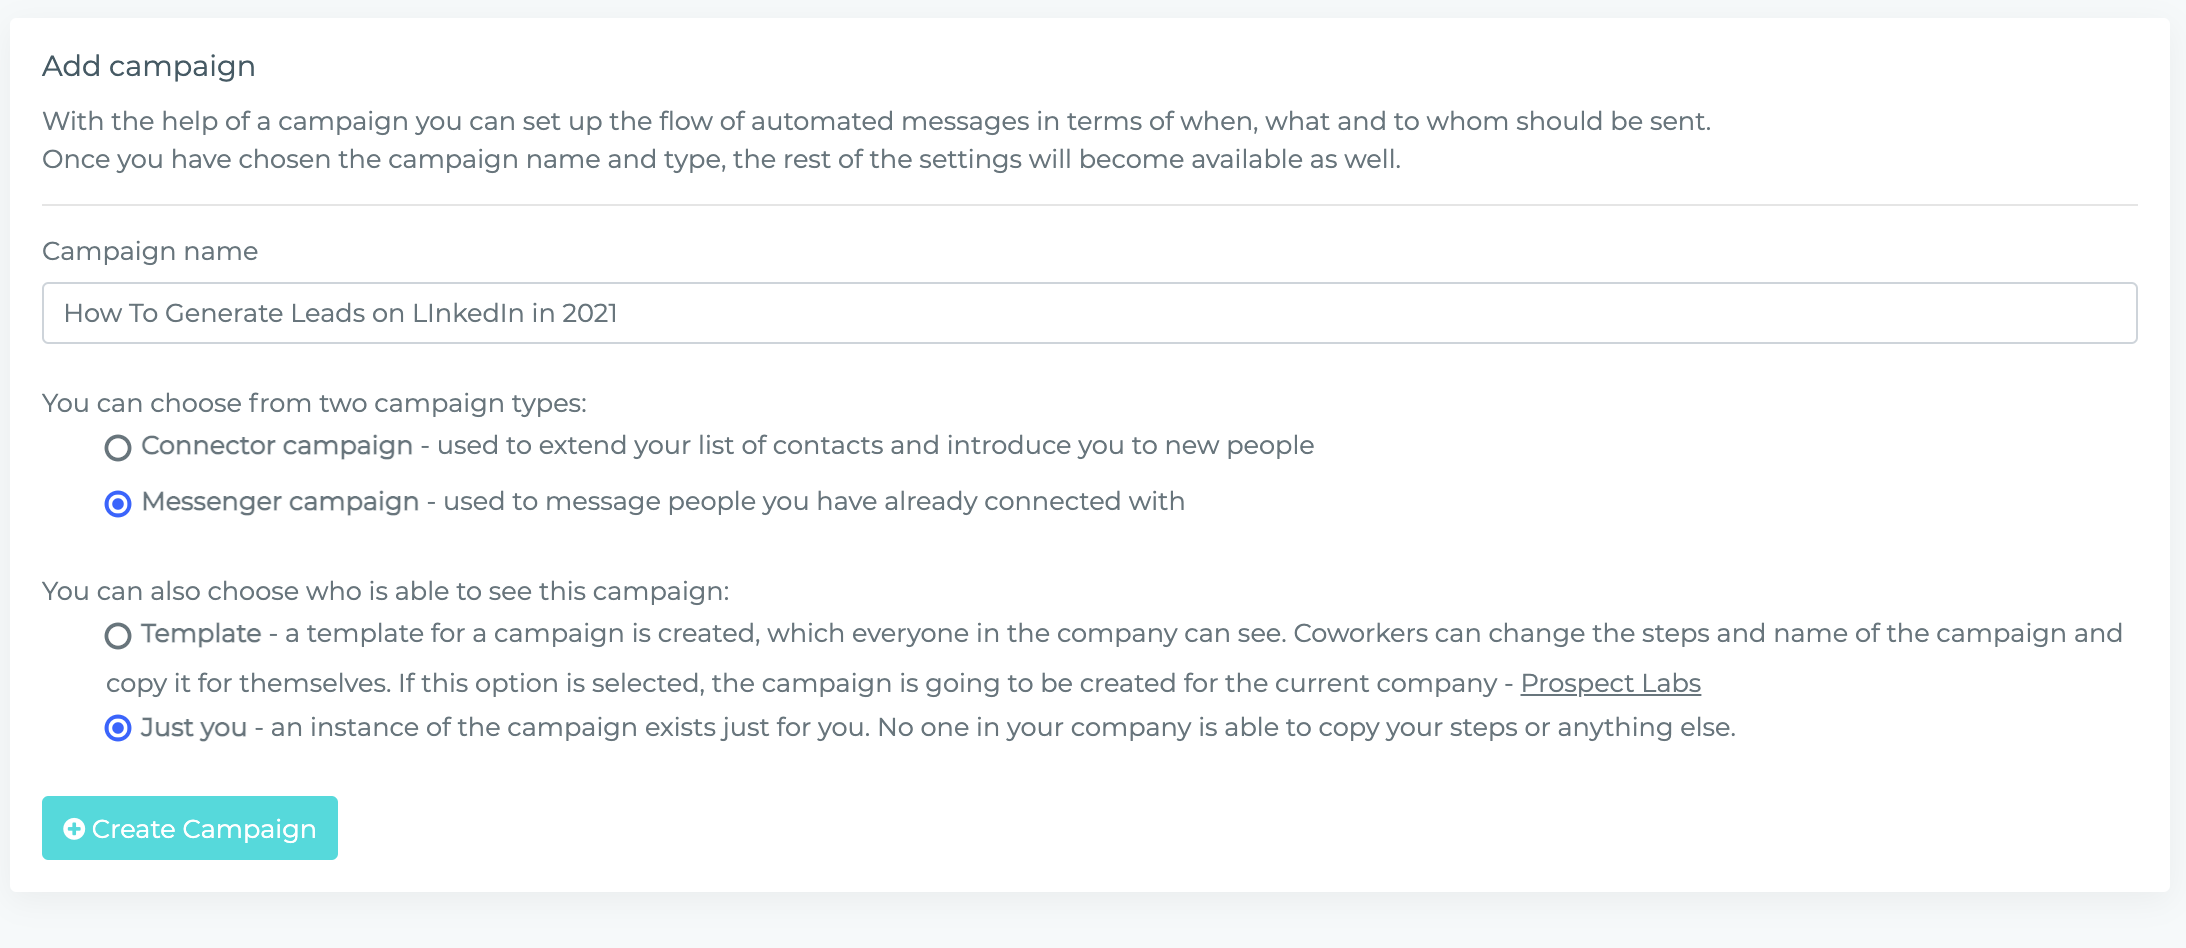Click the 'Connector campaign' label text
Viewport: 2186px width, 948px height.
point(277,445)
